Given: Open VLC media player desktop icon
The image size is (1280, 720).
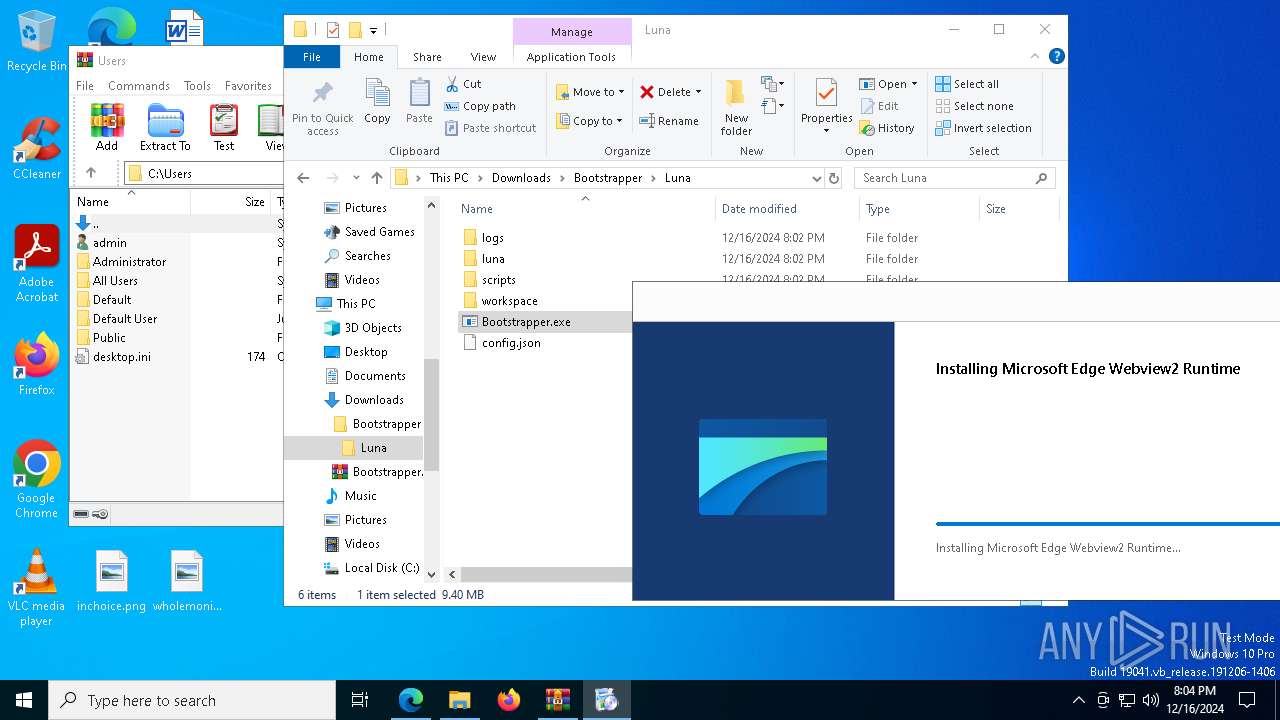Looking at the screenshot, I should [x=36, y=587].
